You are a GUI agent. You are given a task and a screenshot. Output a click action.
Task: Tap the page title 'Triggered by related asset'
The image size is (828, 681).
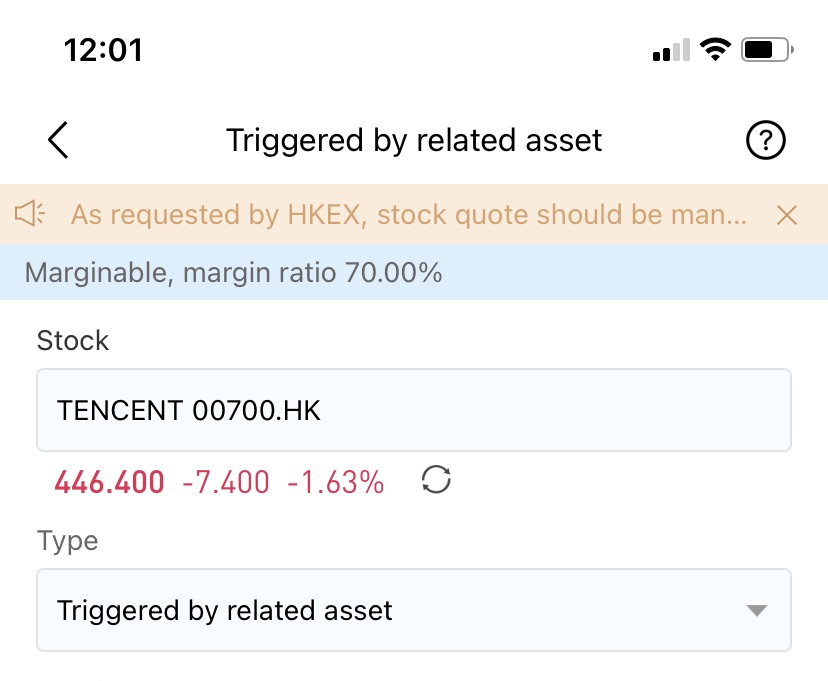tap(414, 140)
